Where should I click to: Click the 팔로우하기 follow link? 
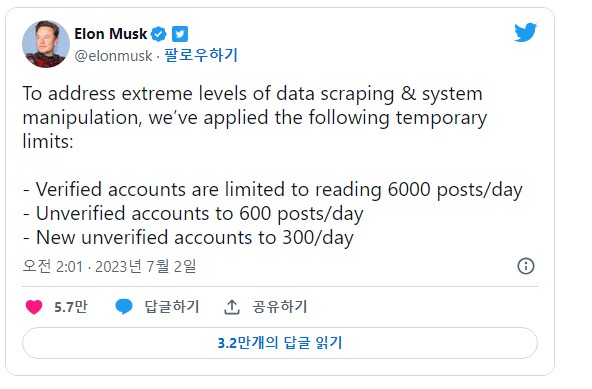tap(201, 55)
